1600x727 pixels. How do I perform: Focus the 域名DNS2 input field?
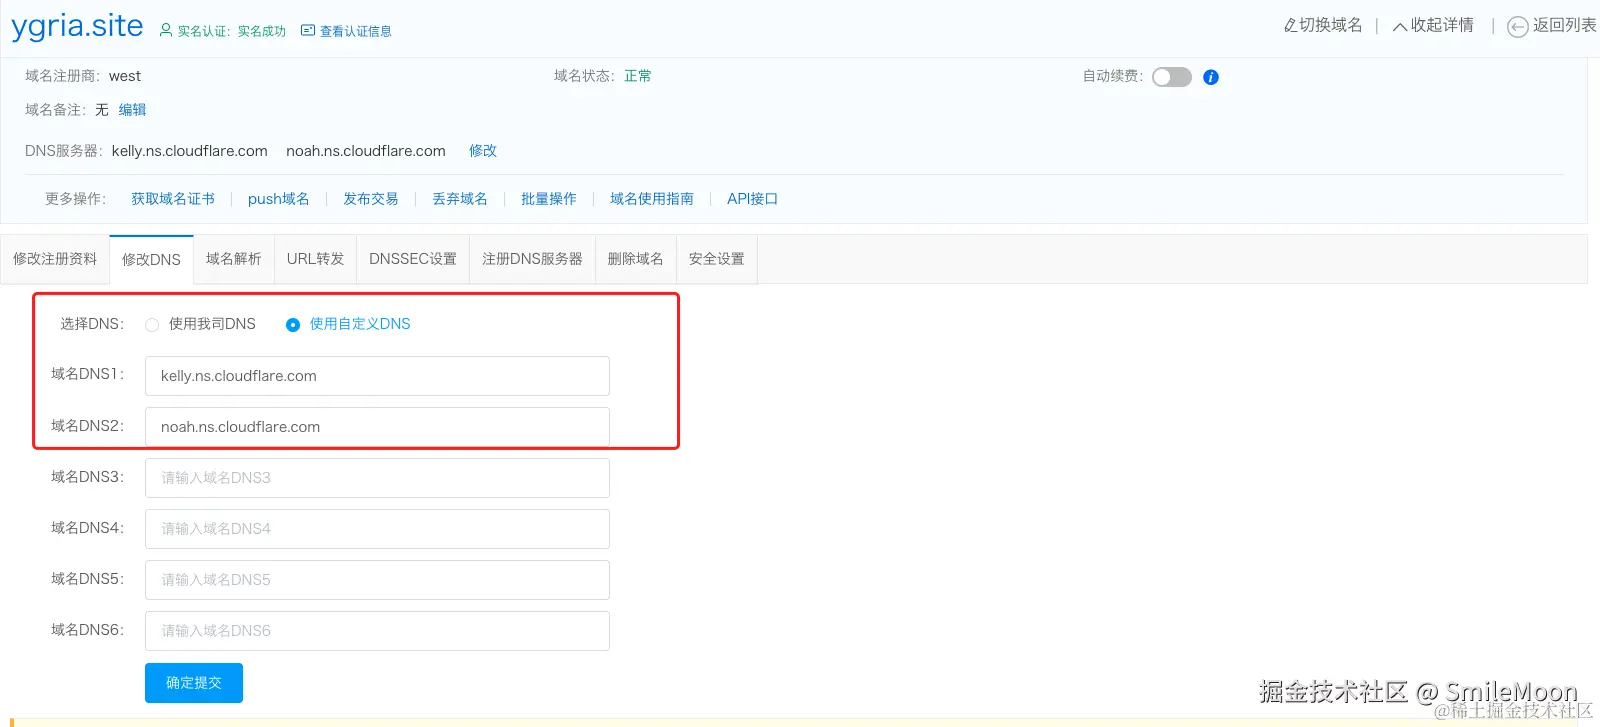point(377,427)
